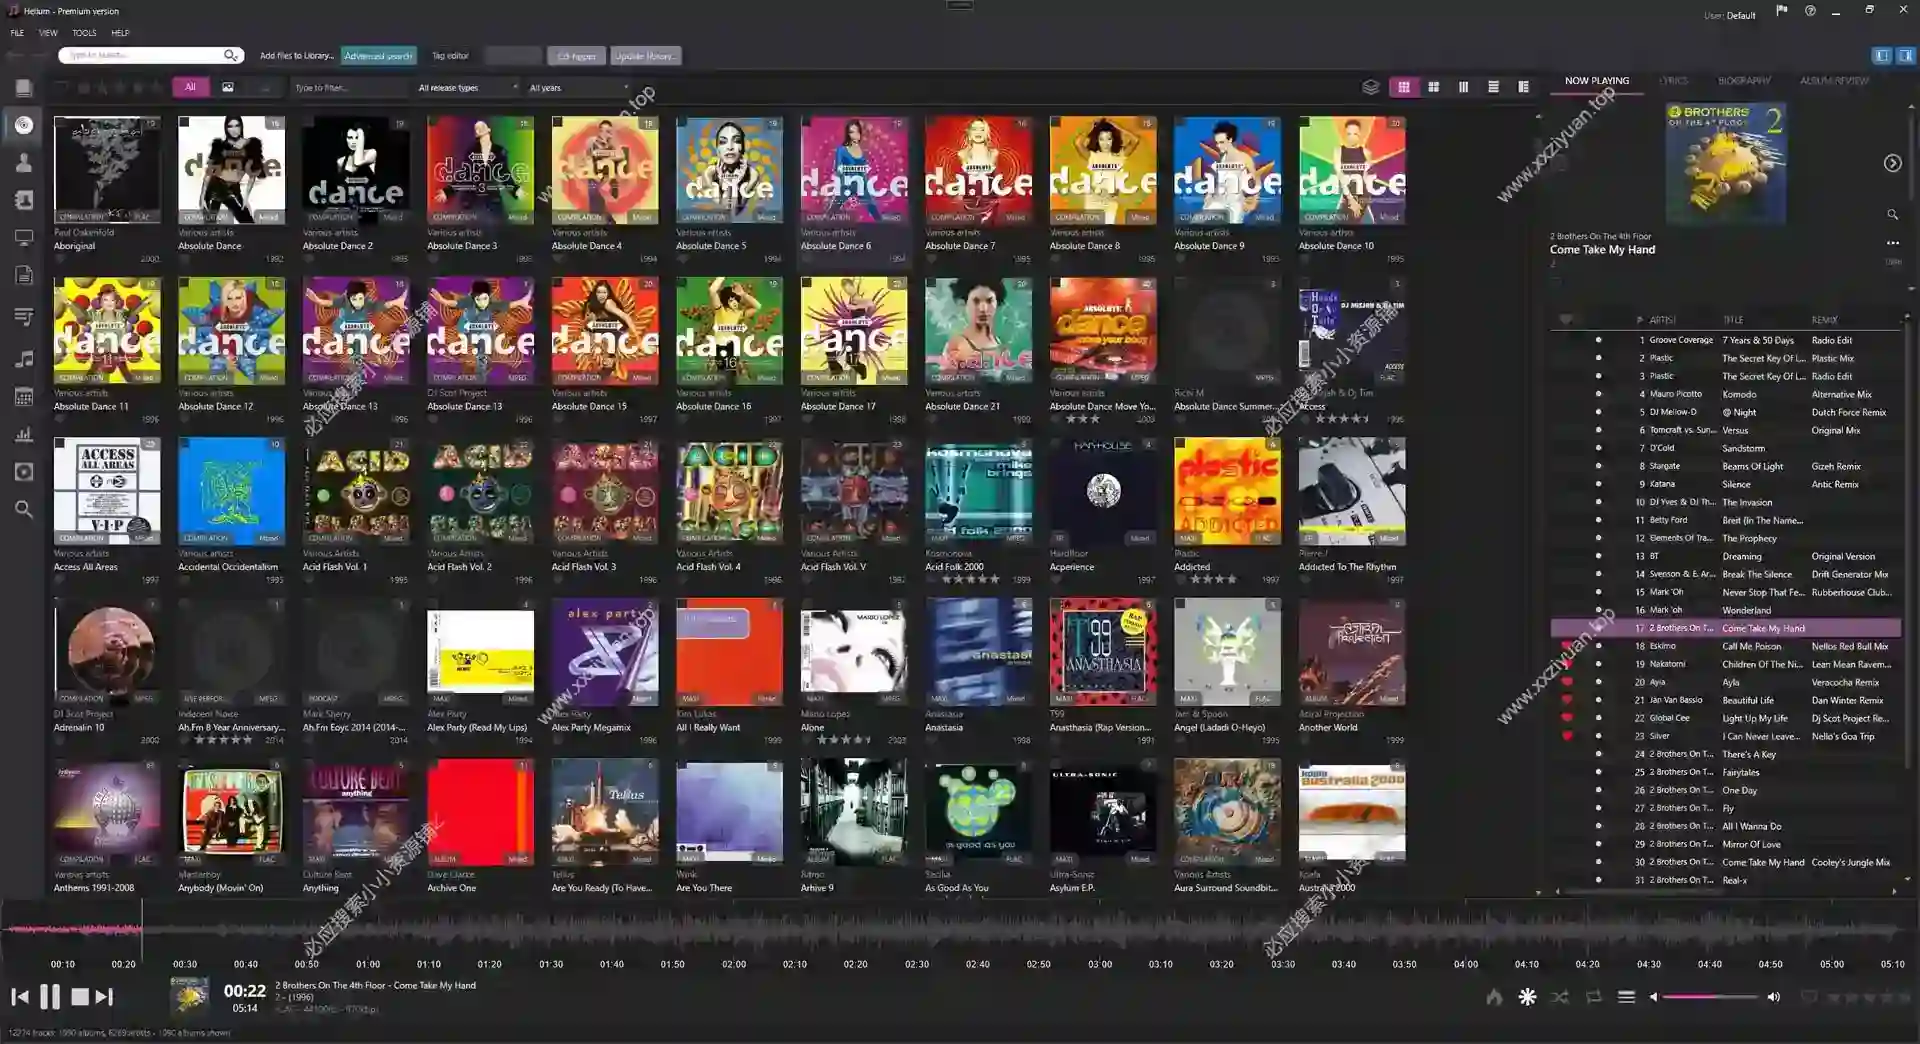The image size is (1920, 1044).
Task: Click the Advanced search button
Action: [x=378, y=56]
